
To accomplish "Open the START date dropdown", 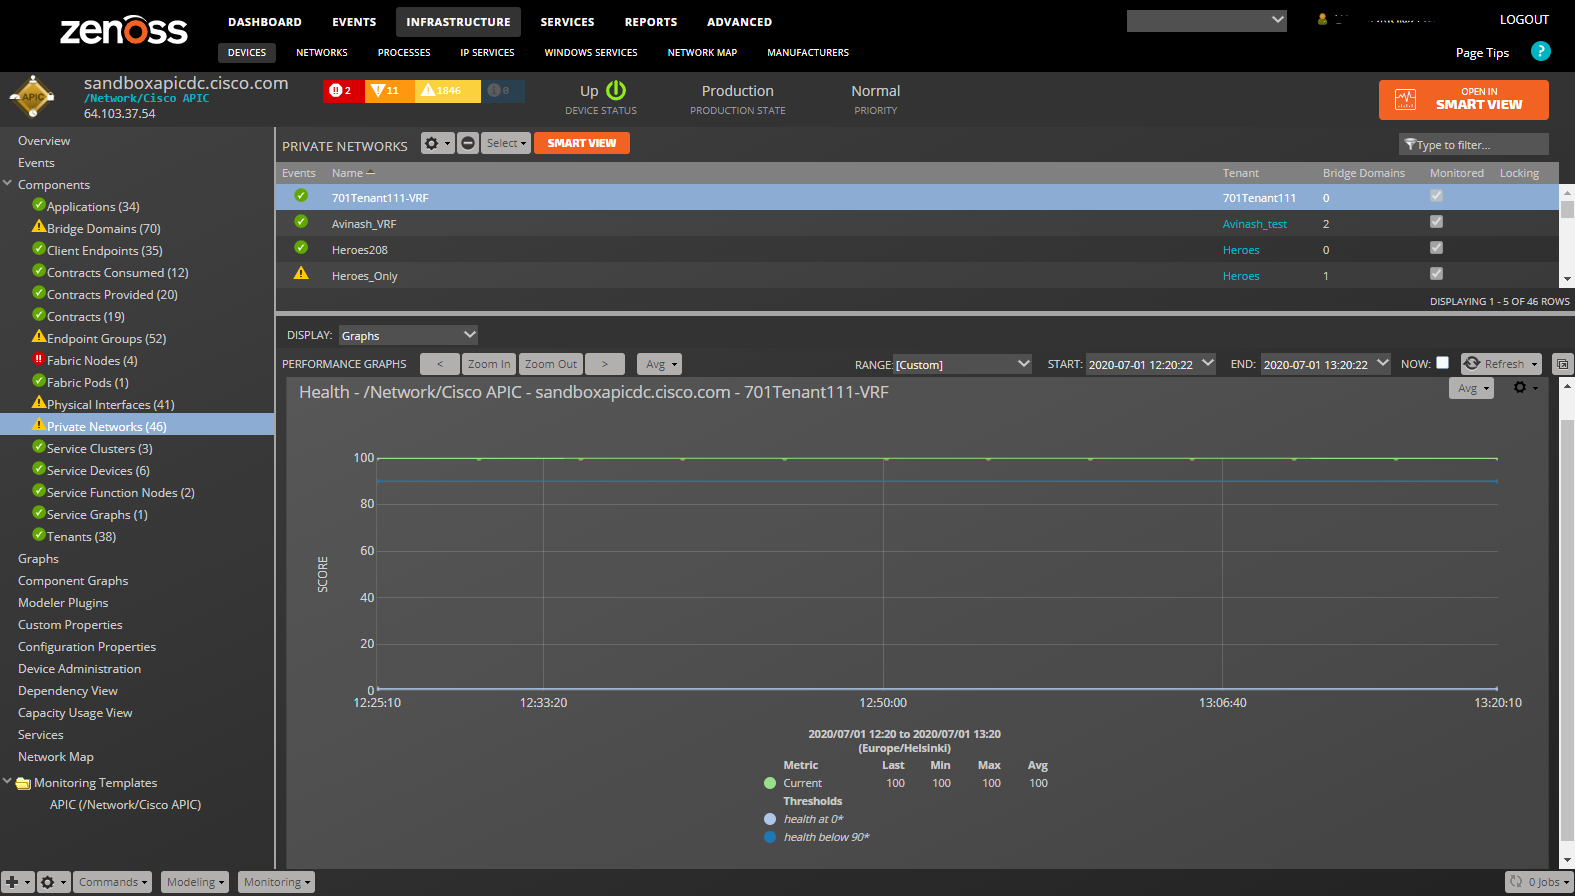I will [x=1151, y=364].
